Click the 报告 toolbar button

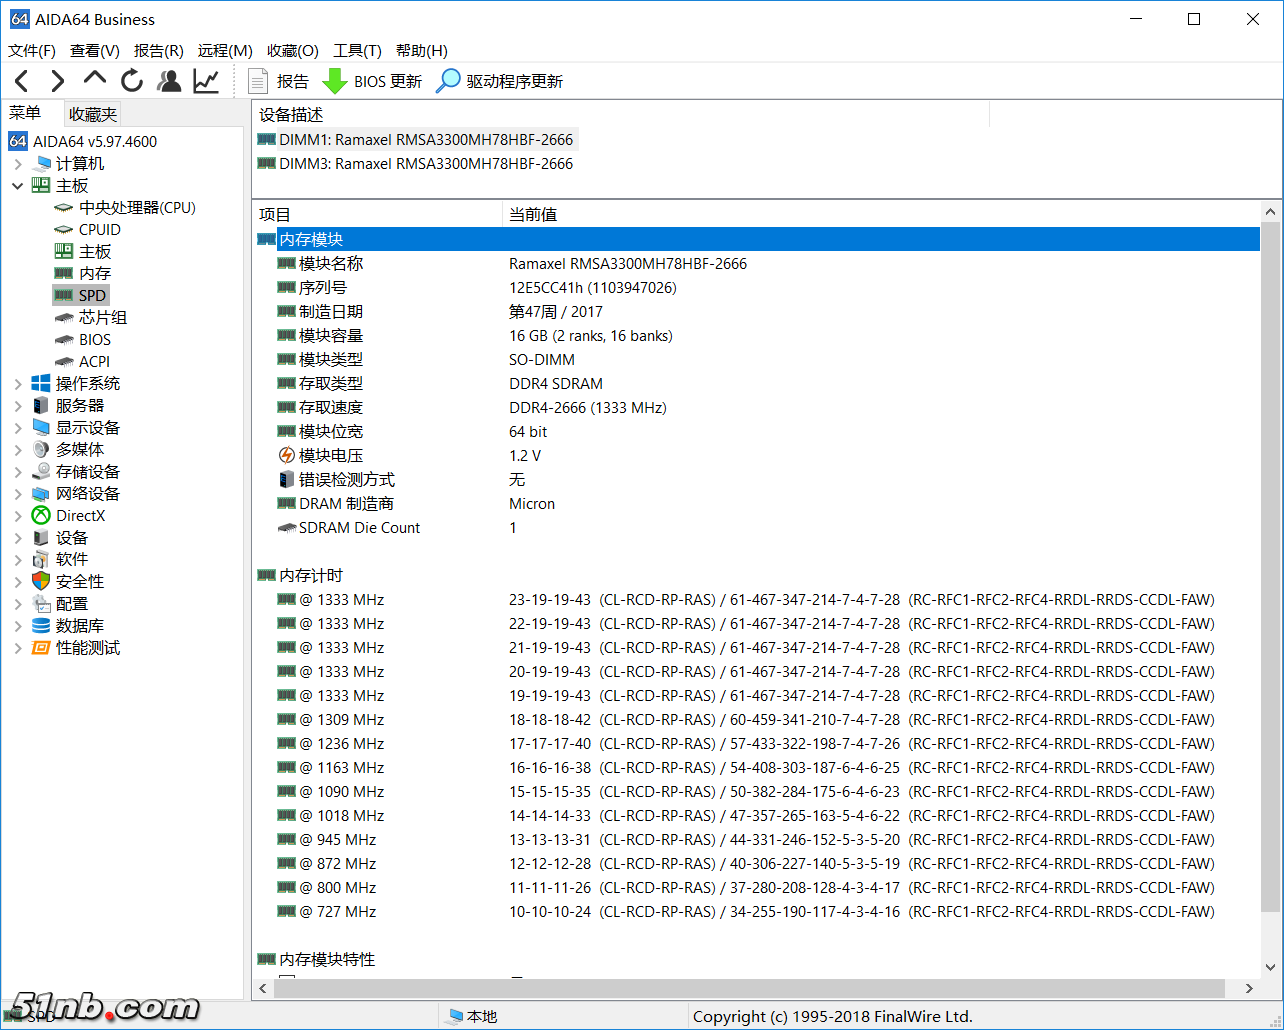coord(279,81)
